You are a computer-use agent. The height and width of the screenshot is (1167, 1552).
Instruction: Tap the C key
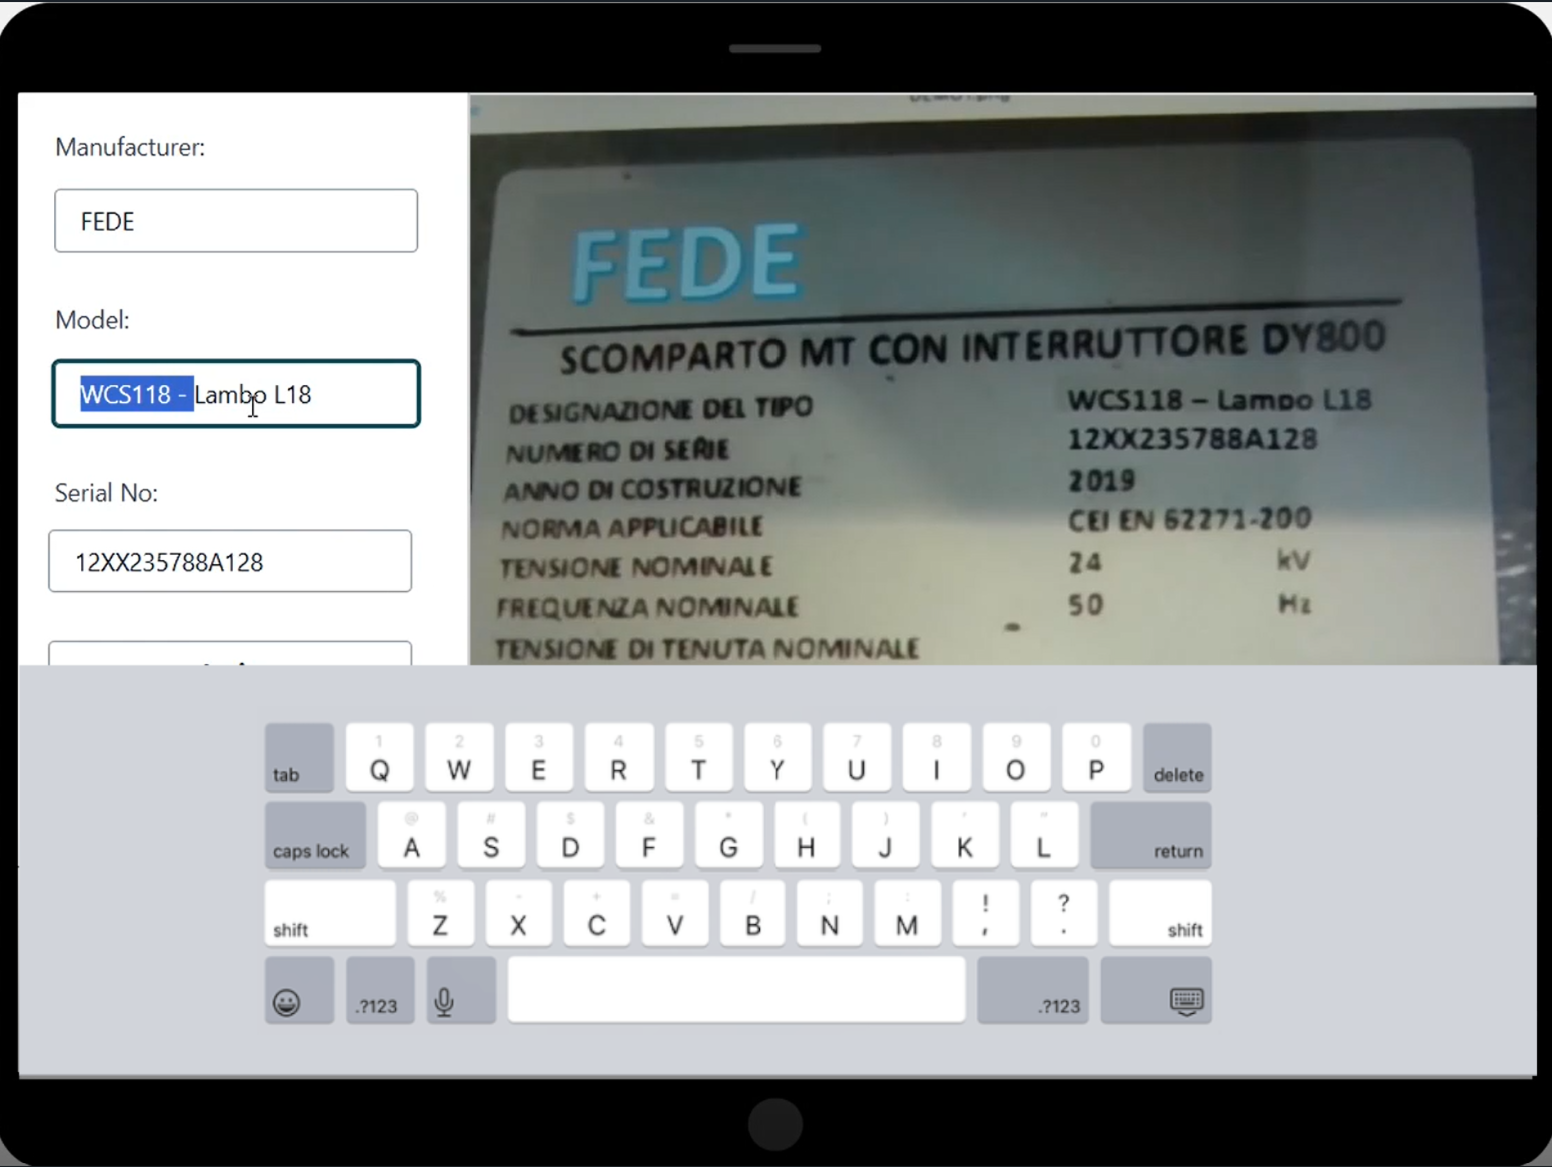coord(597,913)
